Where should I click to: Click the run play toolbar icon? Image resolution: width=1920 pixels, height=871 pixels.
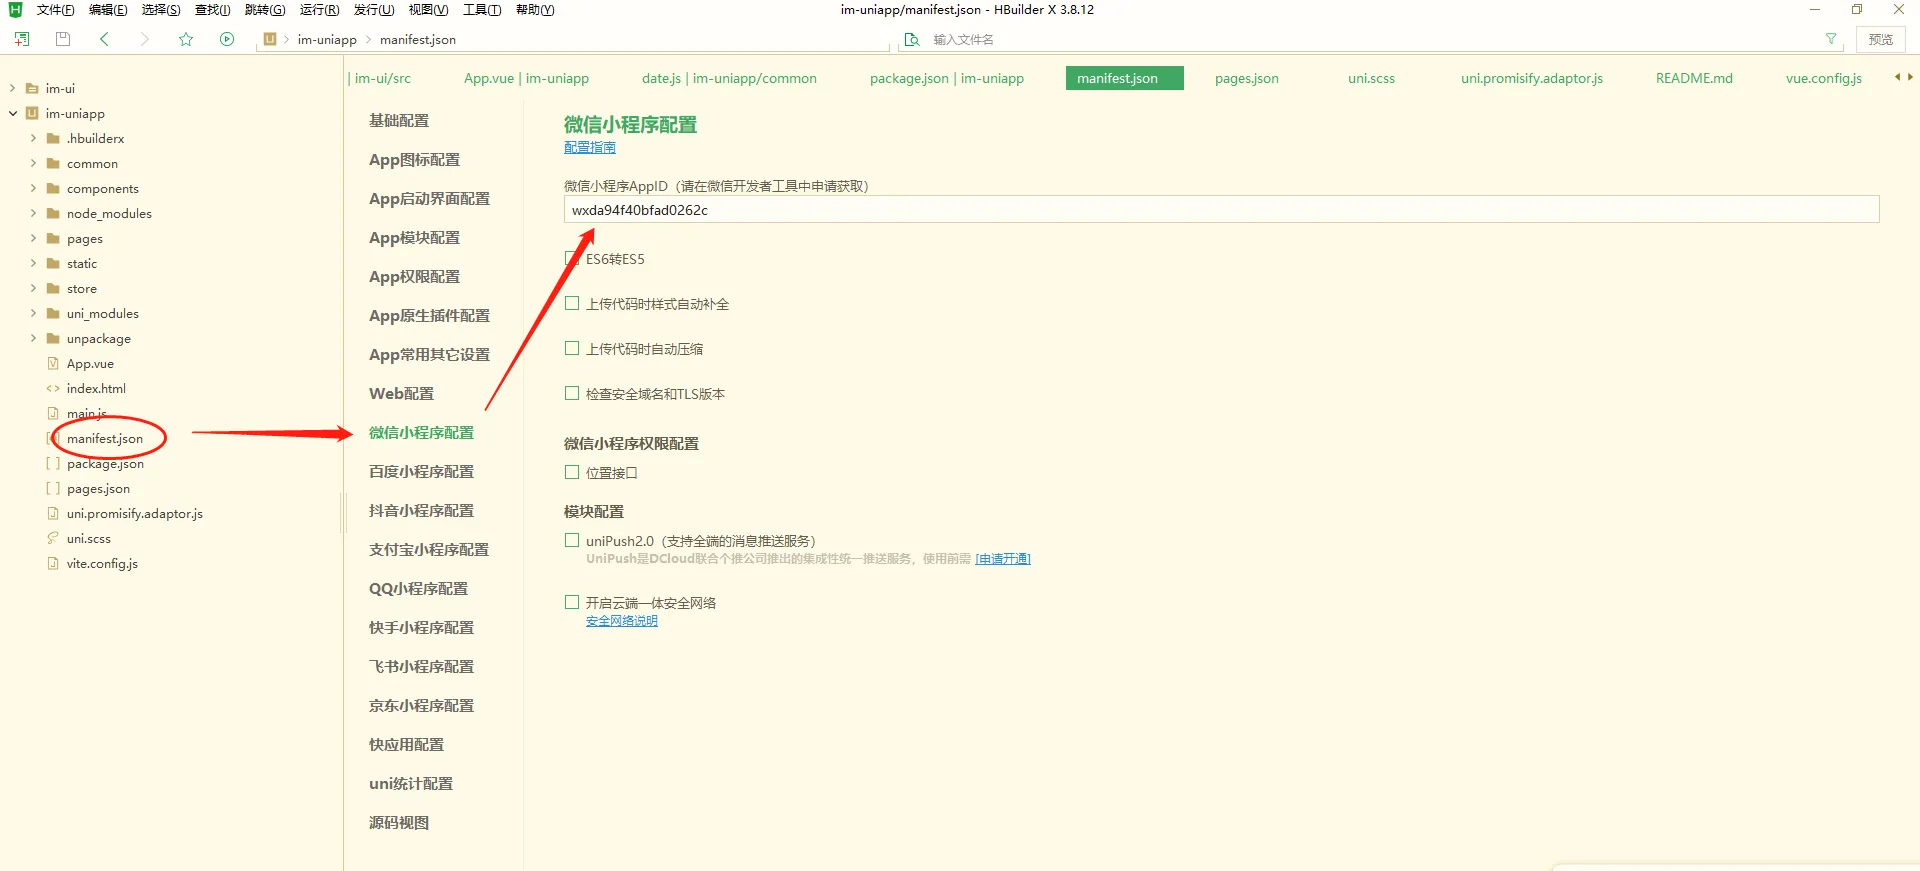[227, 39]
